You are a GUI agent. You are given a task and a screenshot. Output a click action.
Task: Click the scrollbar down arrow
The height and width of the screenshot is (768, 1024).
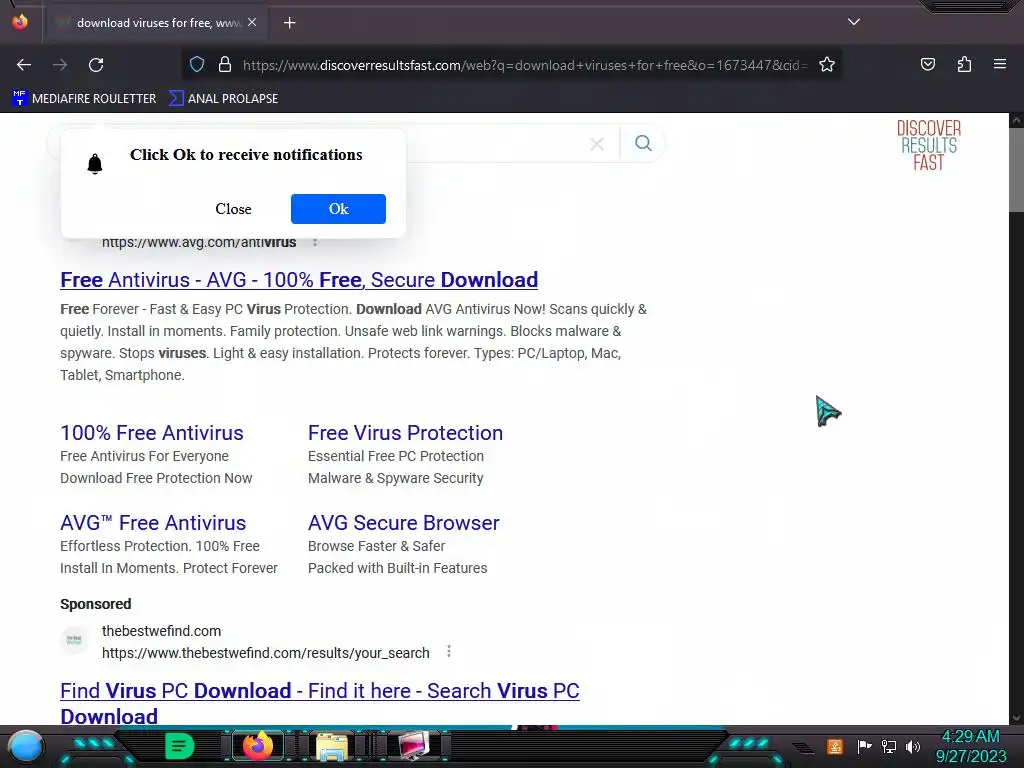pyautogui.click(x=1016, y=718)
